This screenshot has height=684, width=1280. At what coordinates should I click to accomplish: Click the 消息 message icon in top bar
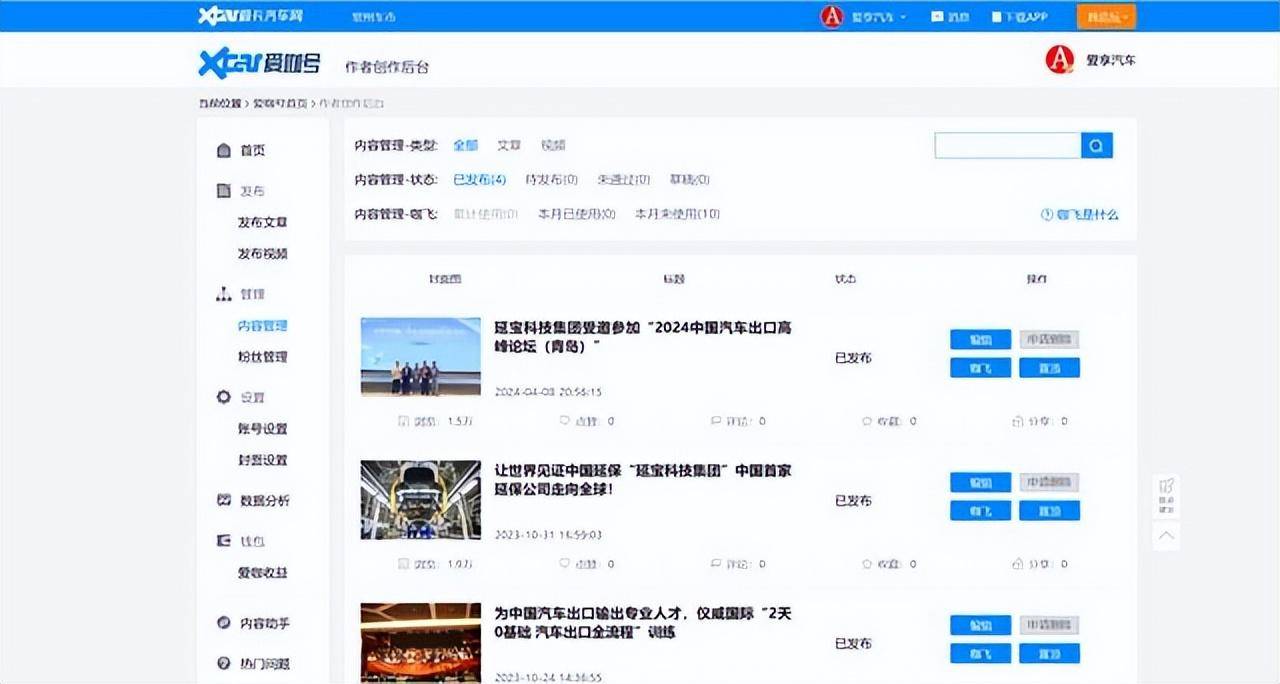(x=937, y=17)
